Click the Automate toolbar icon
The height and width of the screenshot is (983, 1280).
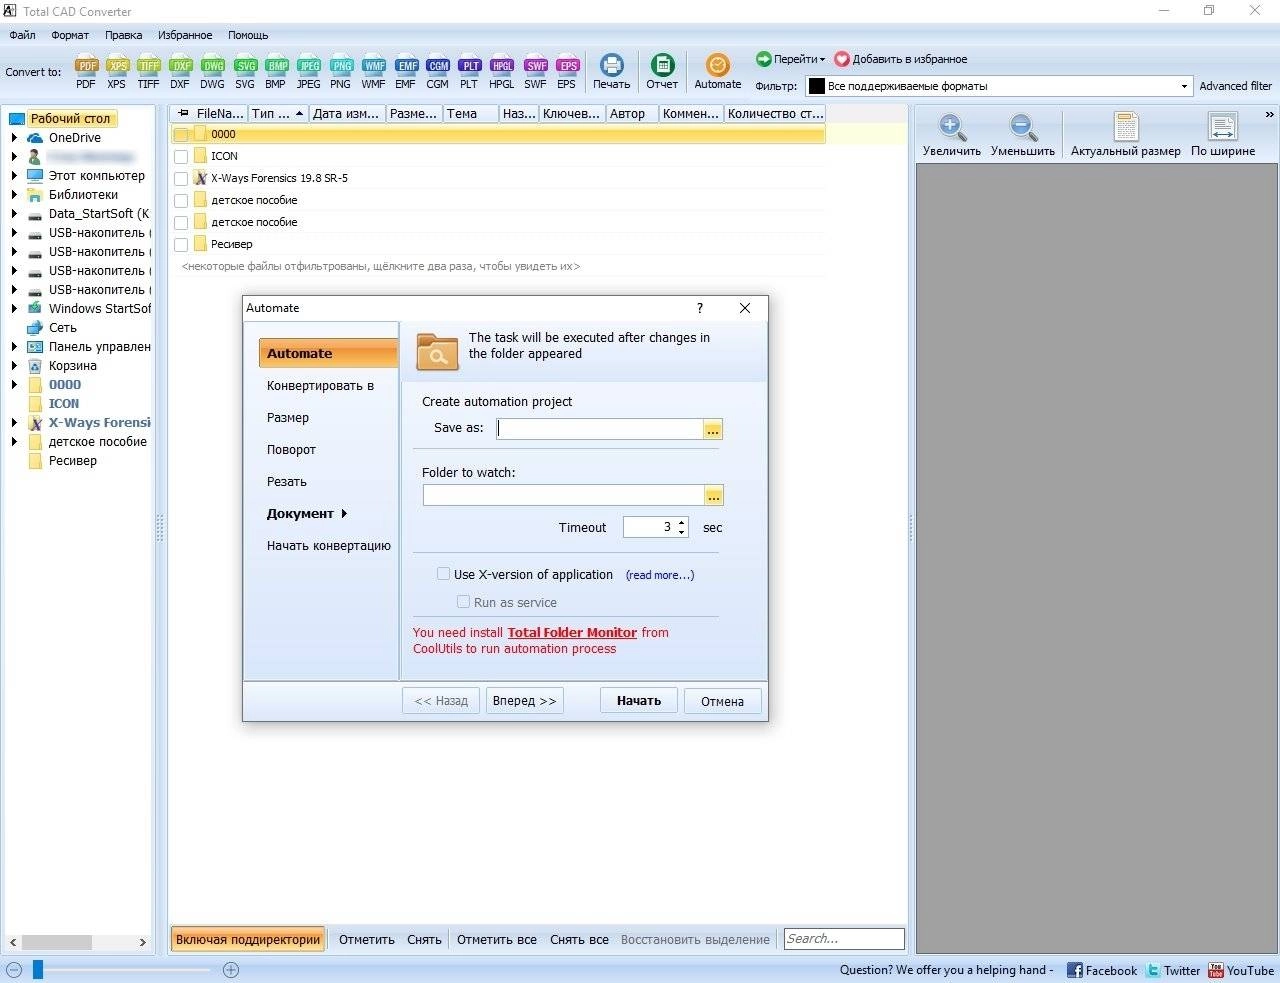pos(718,71)
